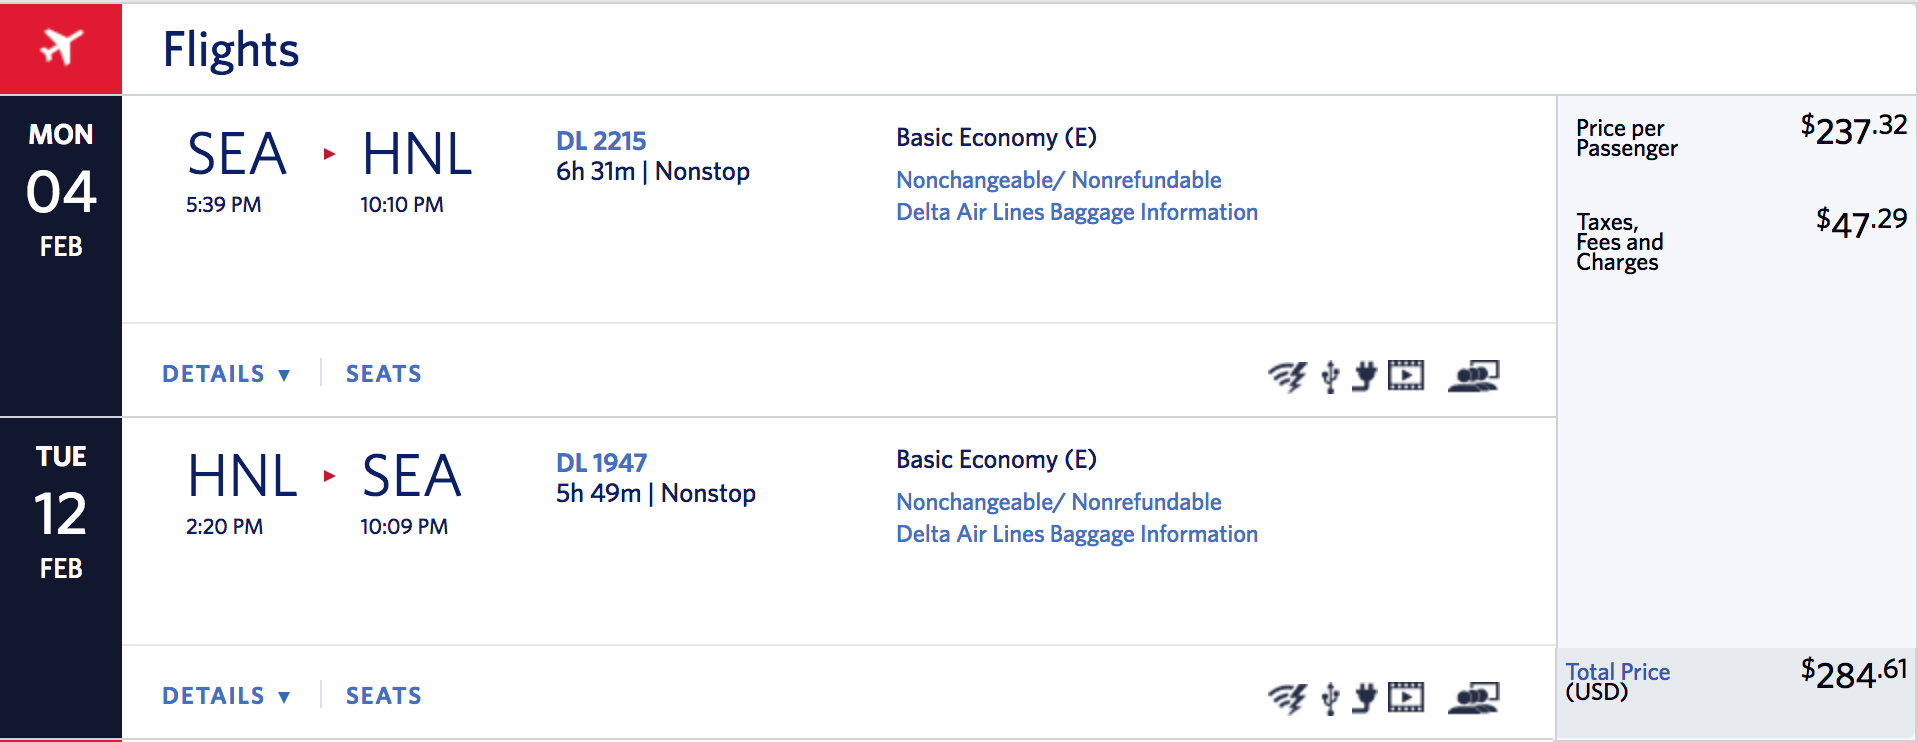1918x742 pixels.
Task: Click the video entertainment icon for DL 2215
Action: pyautogui.click(x=1406, y=375)
